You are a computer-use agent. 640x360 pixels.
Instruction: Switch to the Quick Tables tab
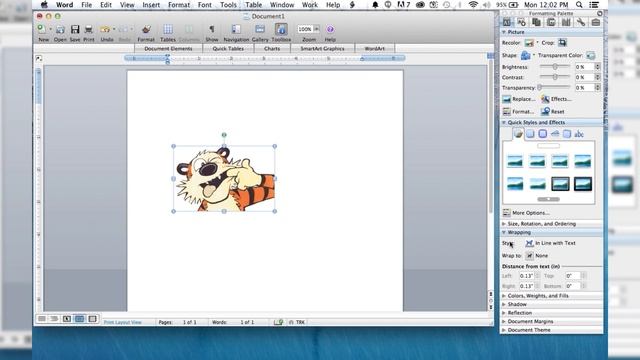[x=228, y=49]
